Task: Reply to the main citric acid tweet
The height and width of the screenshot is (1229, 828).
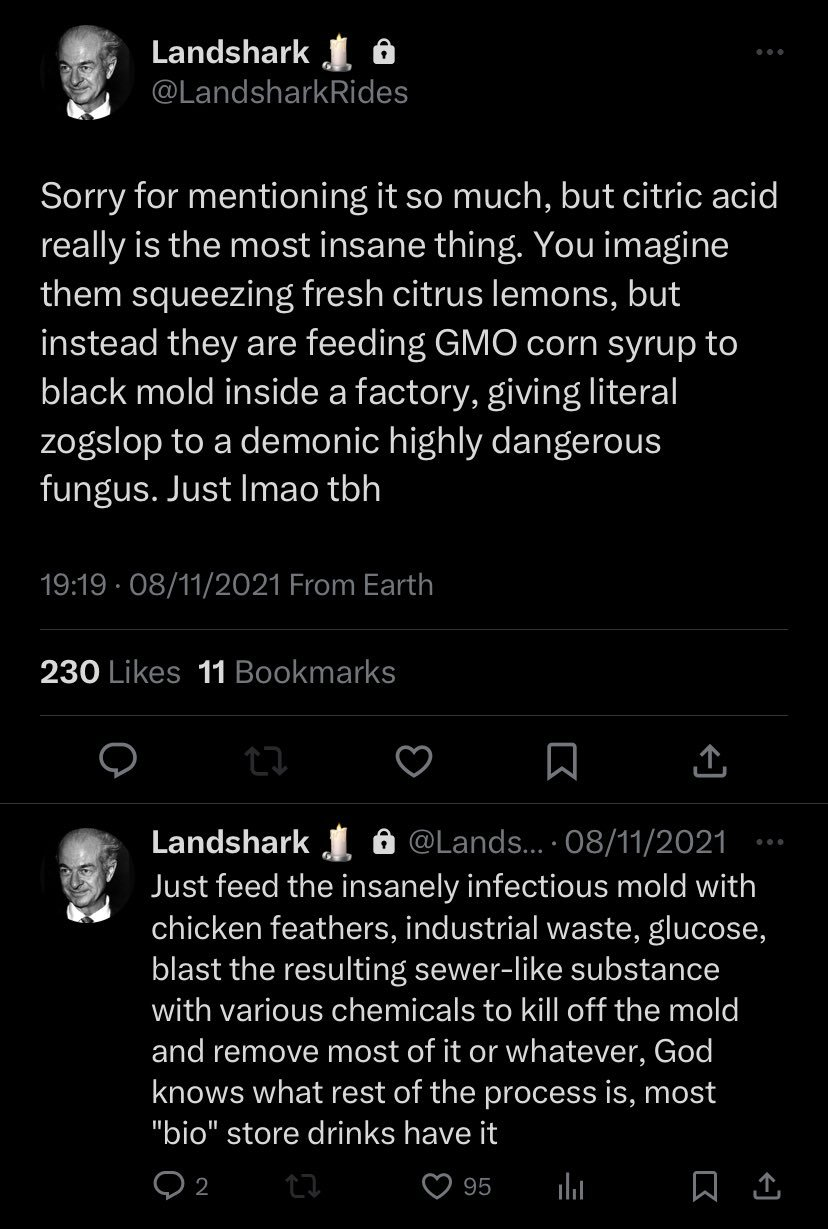Action: pos(119,762)
